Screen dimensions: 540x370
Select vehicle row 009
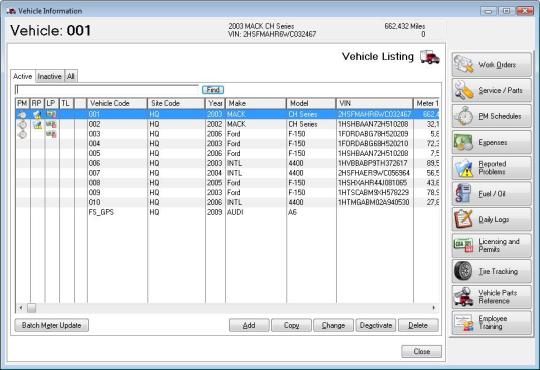[227, 192]
